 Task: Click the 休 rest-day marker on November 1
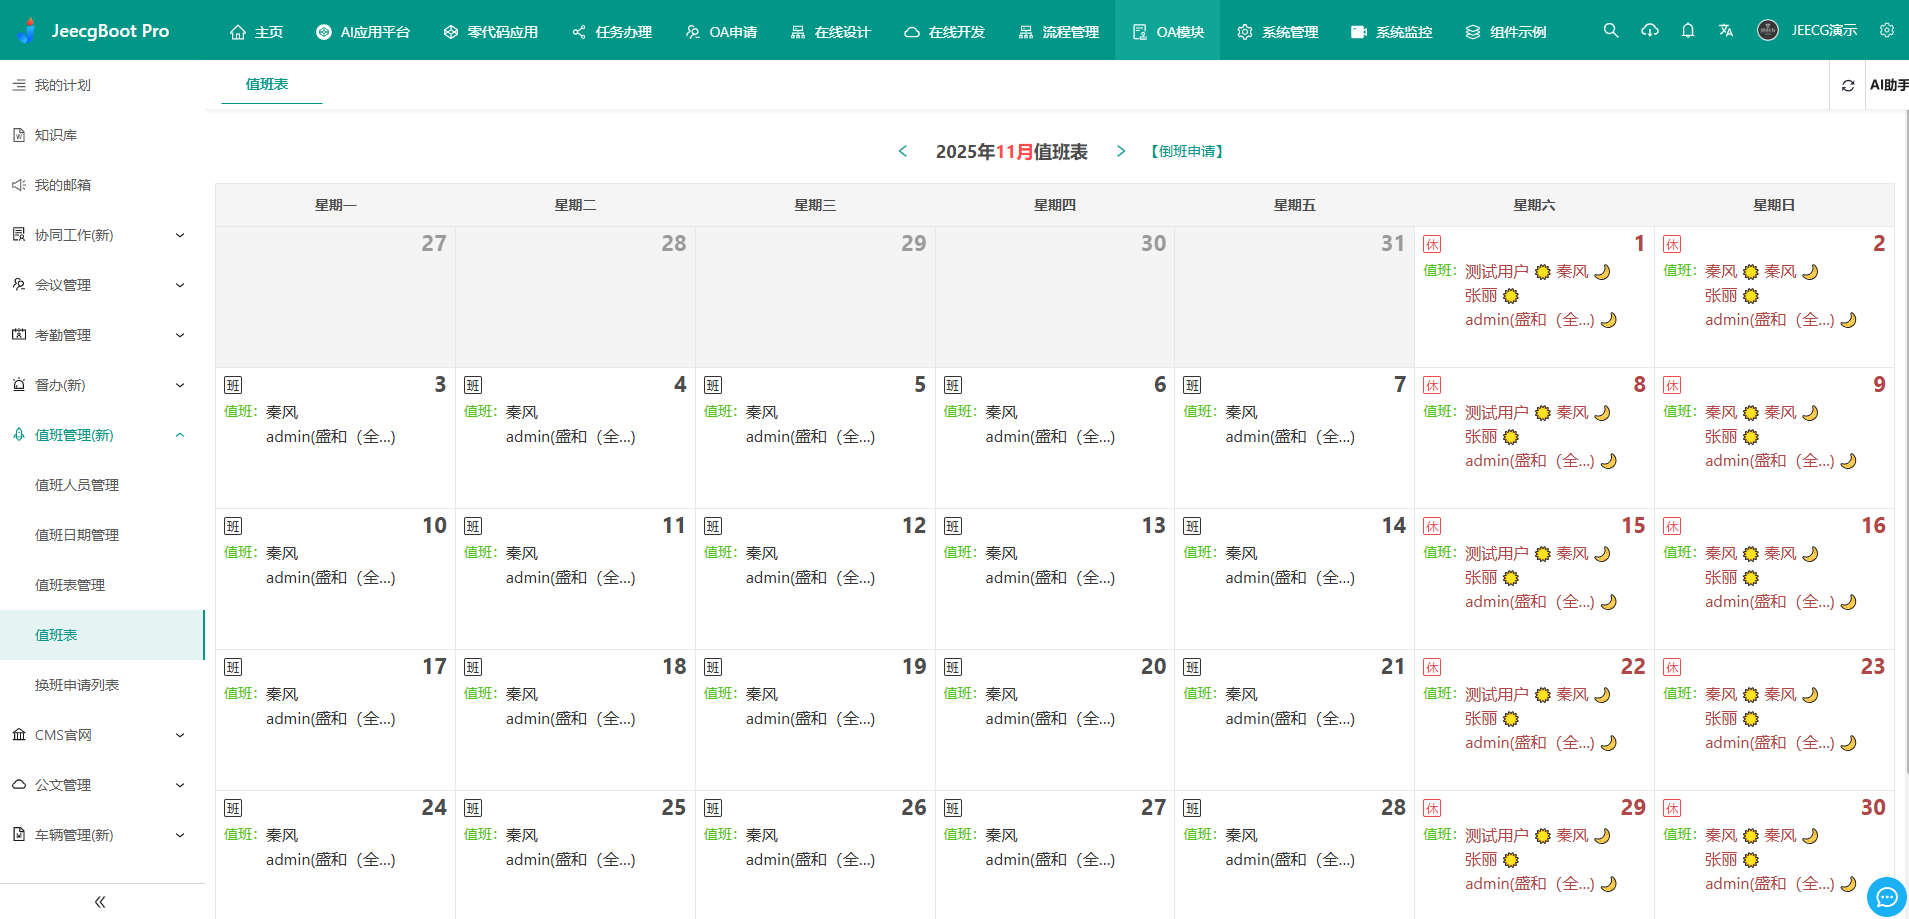click(1432, 245)
